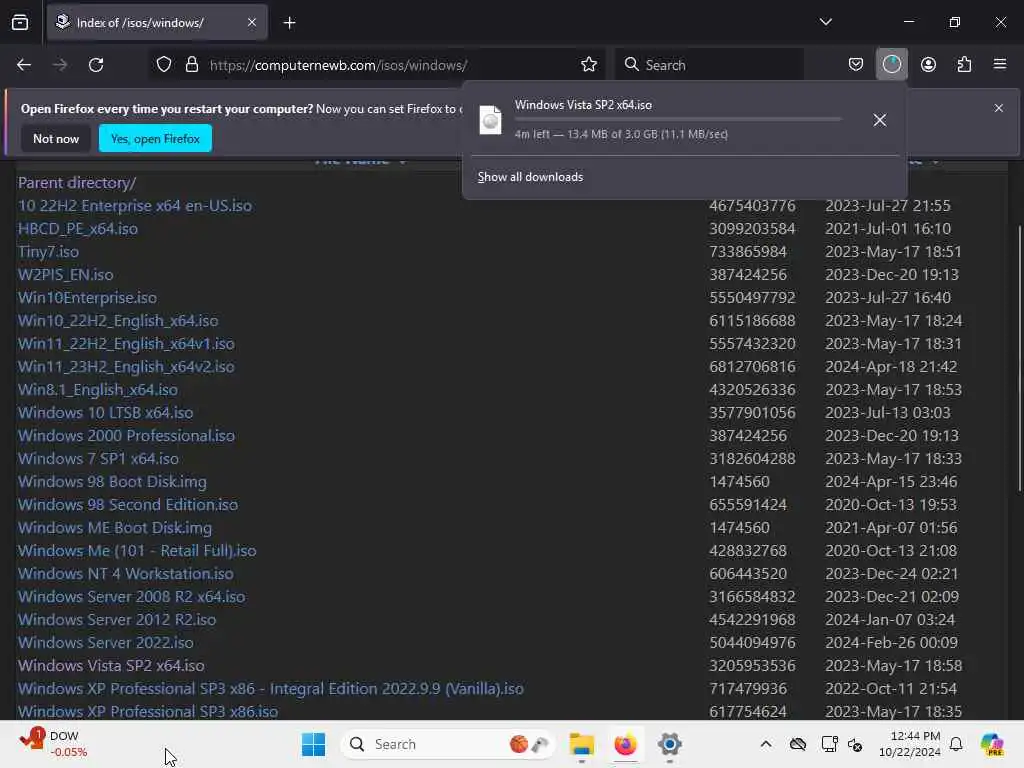The height and width of the screenshot is (768, 1024).
Task: Open the Tiny7.iso link
Action: click(x=48, y=251)
